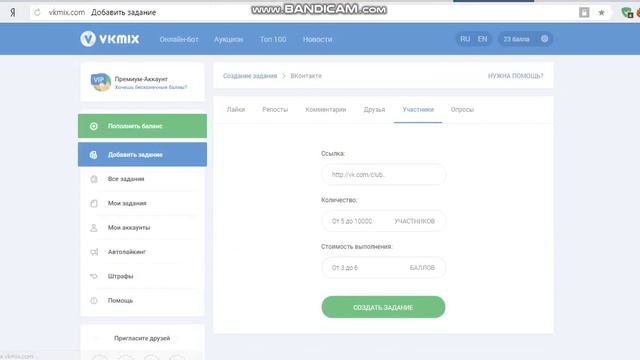640x360 pixels.
Task: Click the Нужна помощь? link
Action: (516, 76)
